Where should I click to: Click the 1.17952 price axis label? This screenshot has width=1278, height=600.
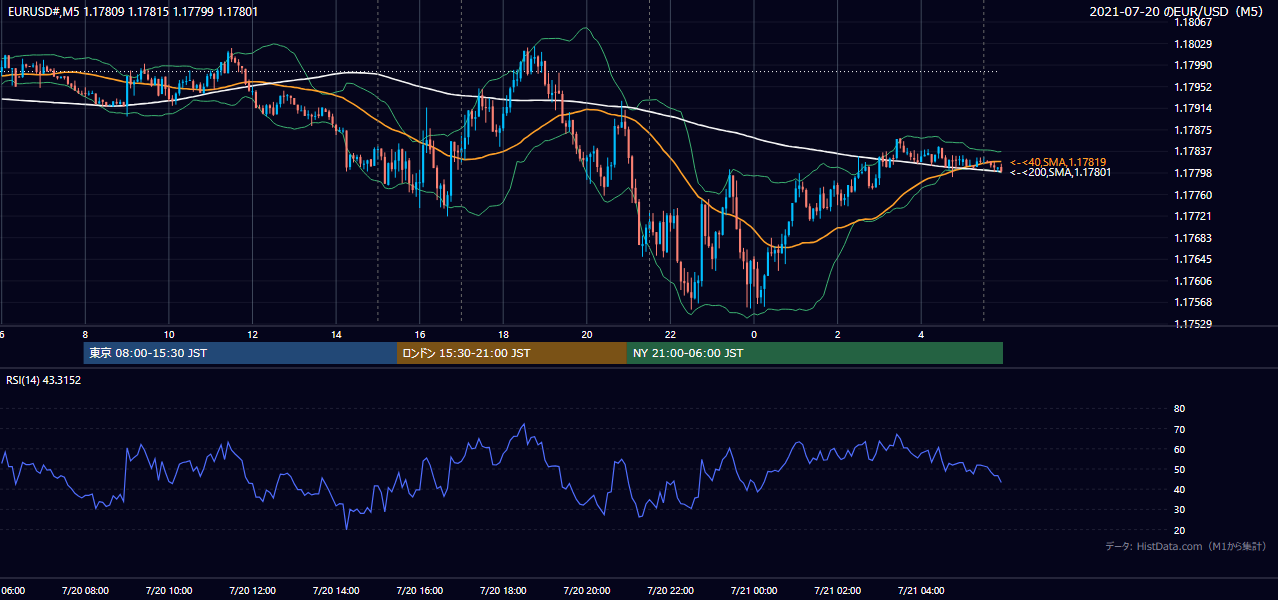pyautogui.click(x=1192, y=87)
